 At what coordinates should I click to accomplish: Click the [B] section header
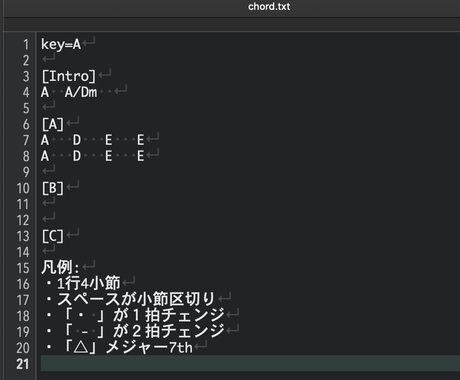(53, 188)
